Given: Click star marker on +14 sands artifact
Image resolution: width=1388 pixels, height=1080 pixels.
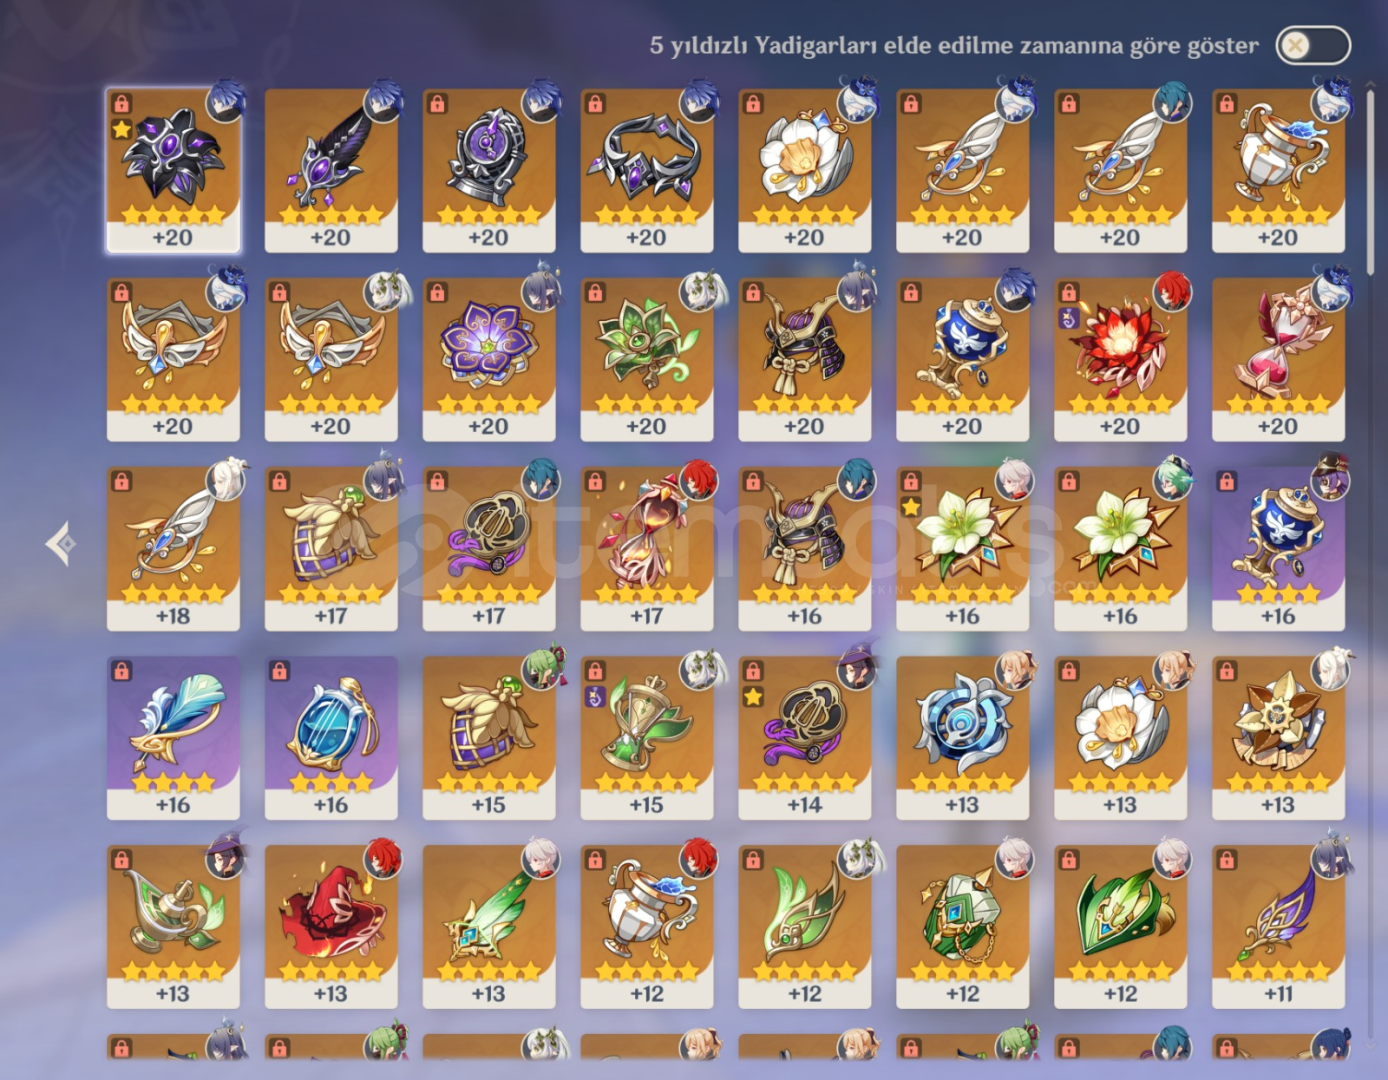Looking at the screenshot, I should 753,696.
